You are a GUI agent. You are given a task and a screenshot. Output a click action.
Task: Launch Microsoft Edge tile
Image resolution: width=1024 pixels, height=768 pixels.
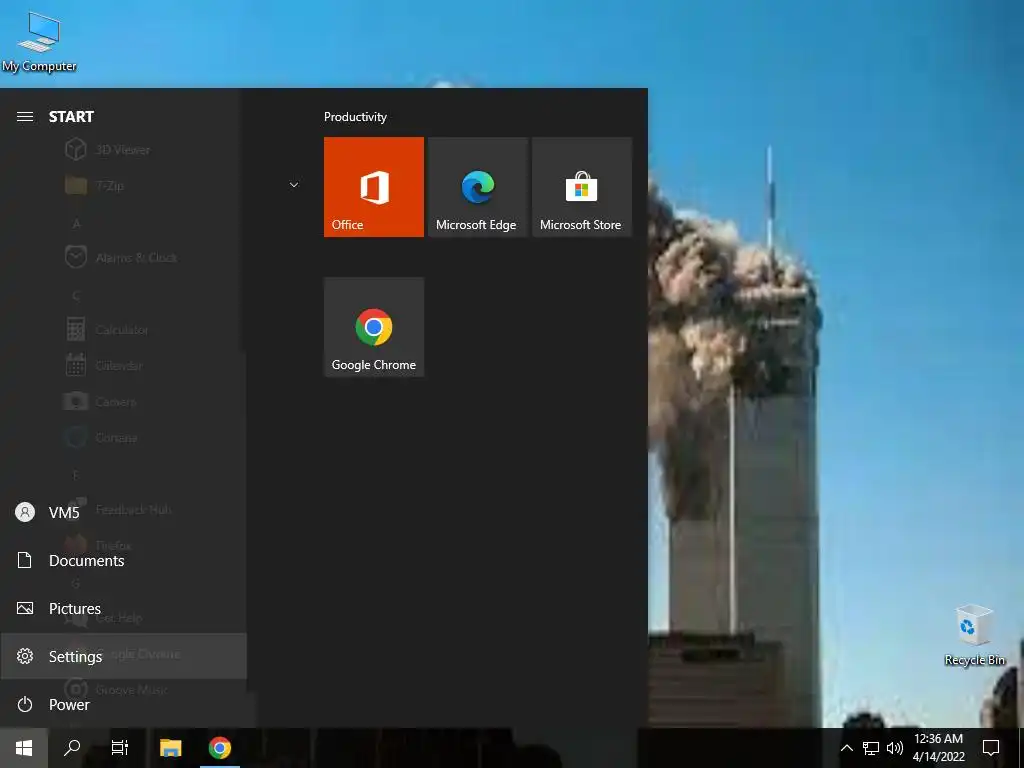click(x=477, y=187)
